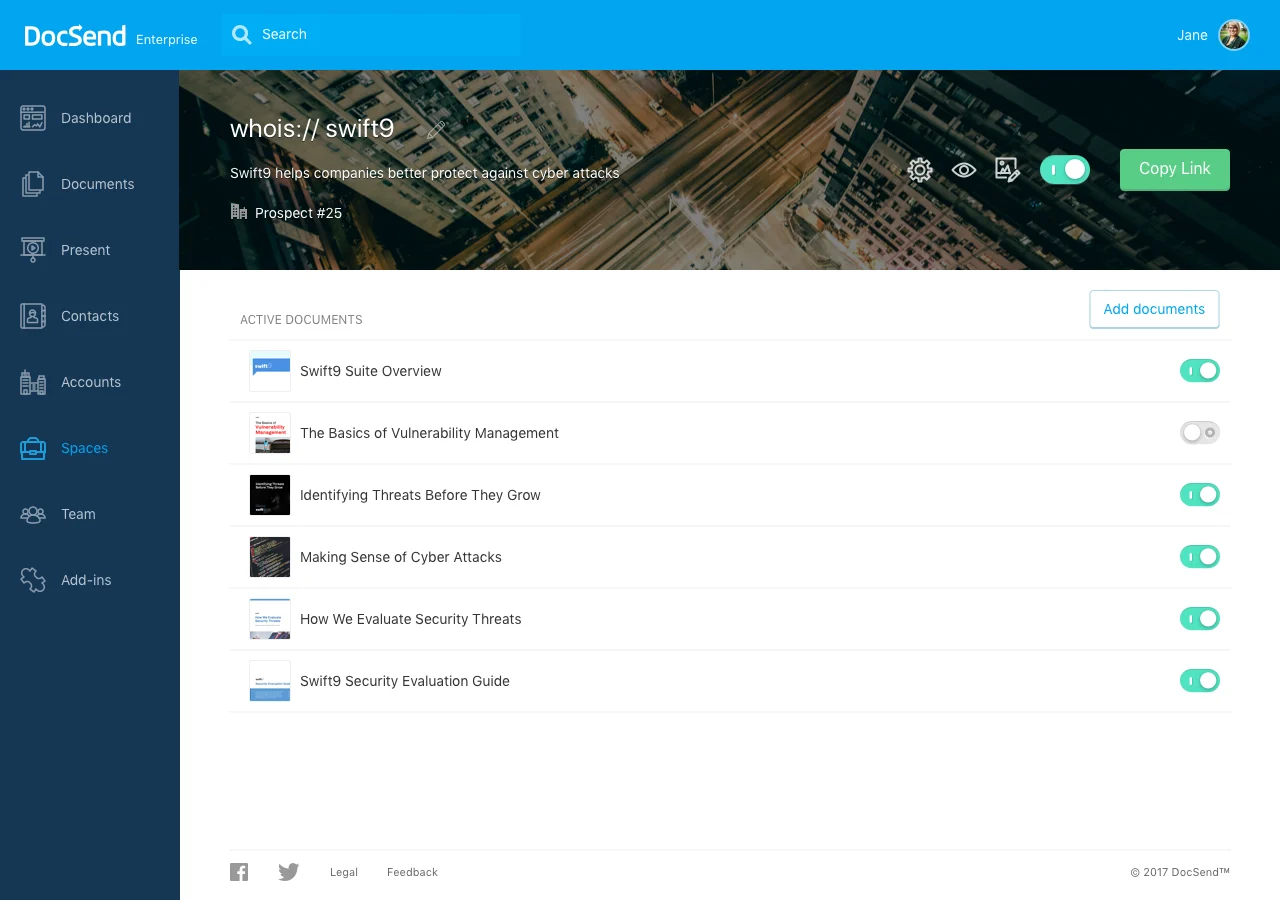
Task: Click into the Search field
Action: pyautogui.click(x=371, y=35)
